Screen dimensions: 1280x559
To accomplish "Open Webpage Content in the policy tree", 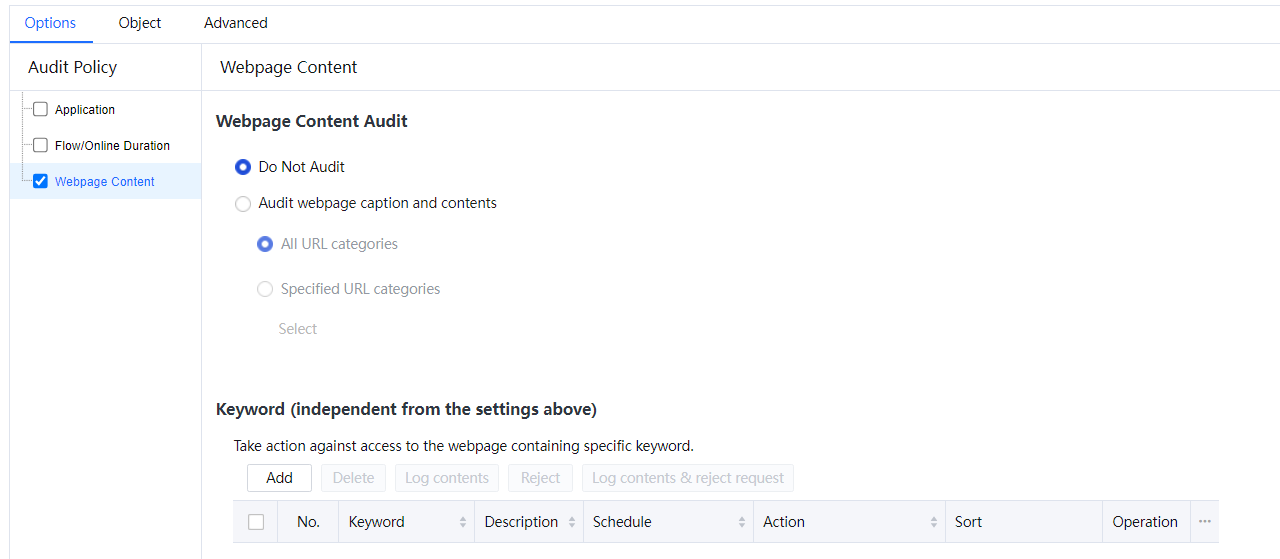I will coord(105,182).
